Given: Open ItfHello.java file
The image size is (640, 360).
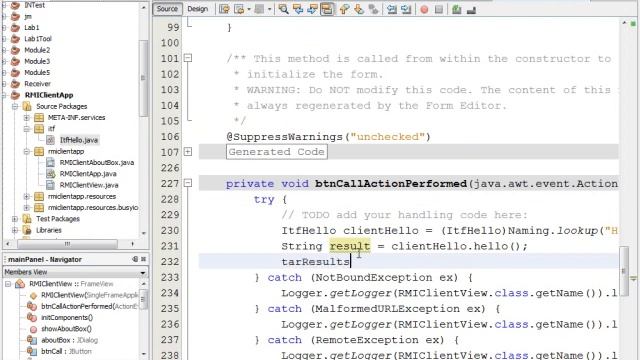Looking at the screenshot, I should (79, 140).
